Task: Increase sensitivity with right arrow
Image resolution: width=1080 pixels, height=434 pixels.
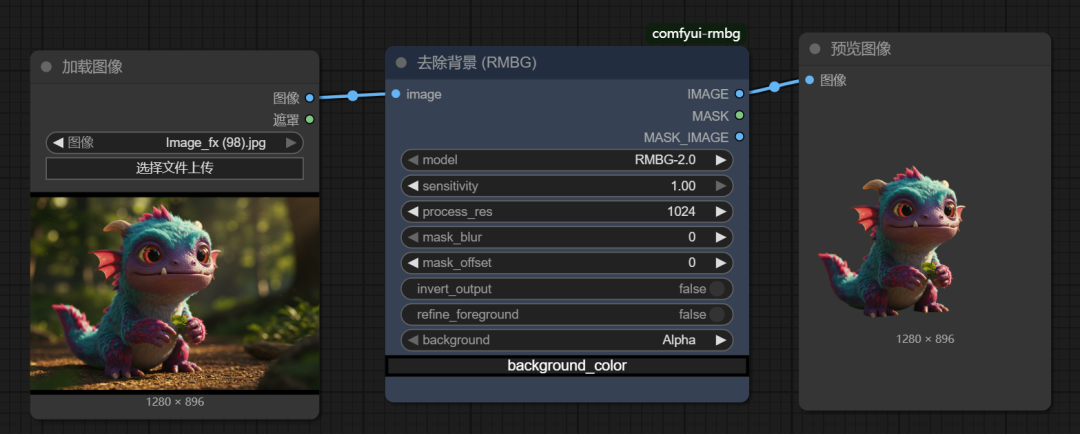Action: [x=720, y=186]
